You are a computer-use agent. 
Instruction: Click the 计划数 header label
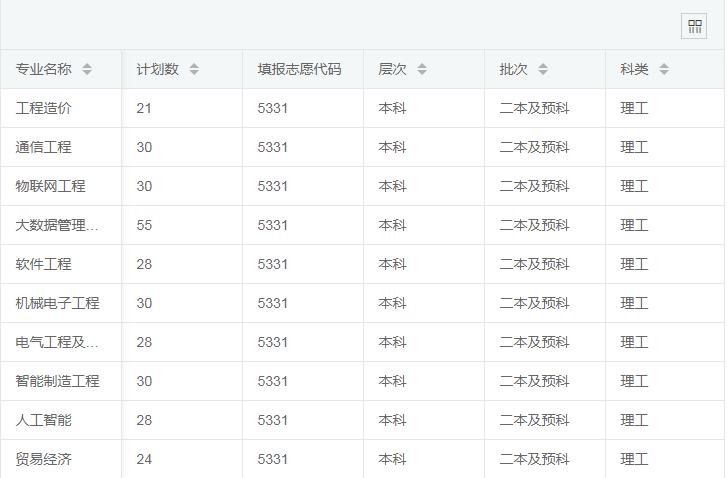pos(158,69)
